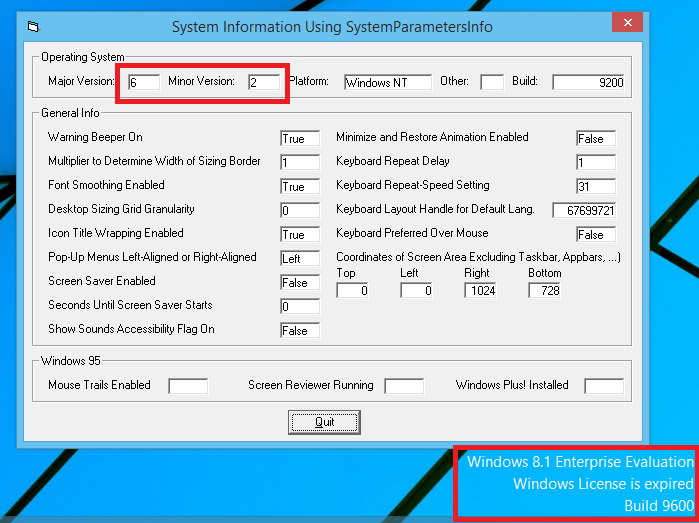The height and width of the screenshot is (523, 699).
Task: Click the 'Coordinates of Screen Area' label
Action: coord(478,257)
